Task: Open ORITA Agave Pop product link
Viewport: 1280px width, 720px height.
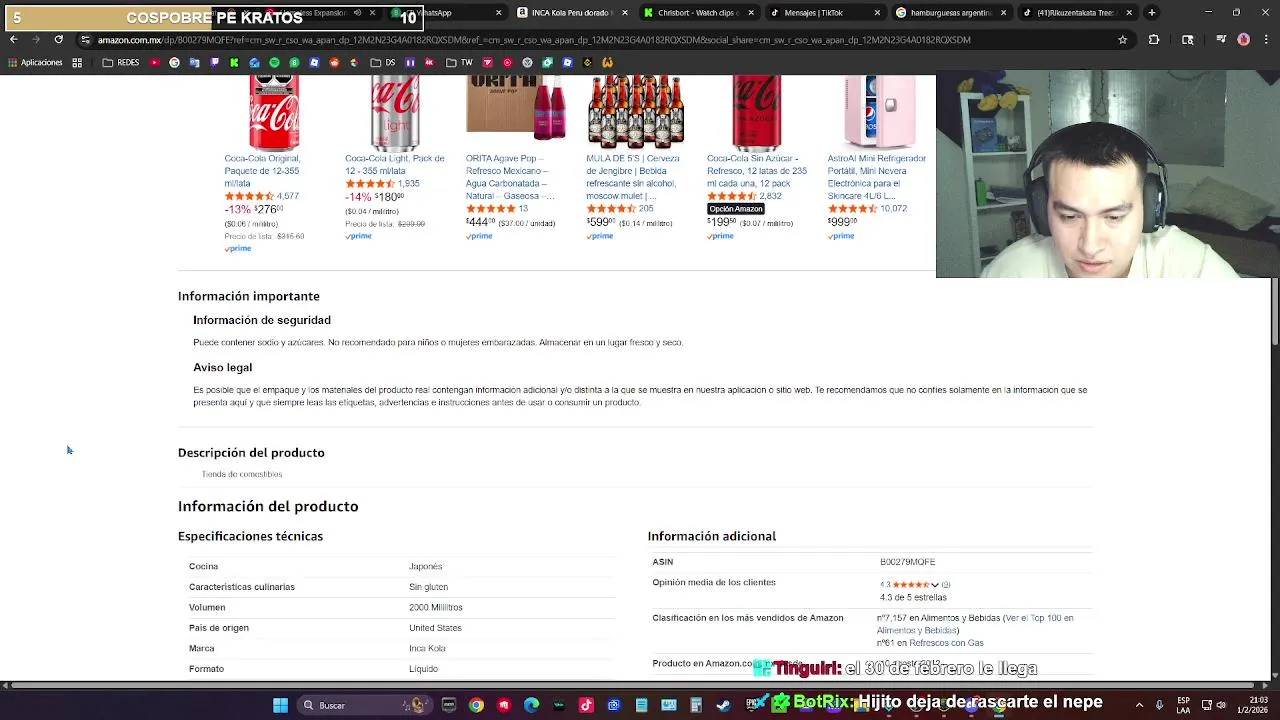Action: click(x=510, y=177)
